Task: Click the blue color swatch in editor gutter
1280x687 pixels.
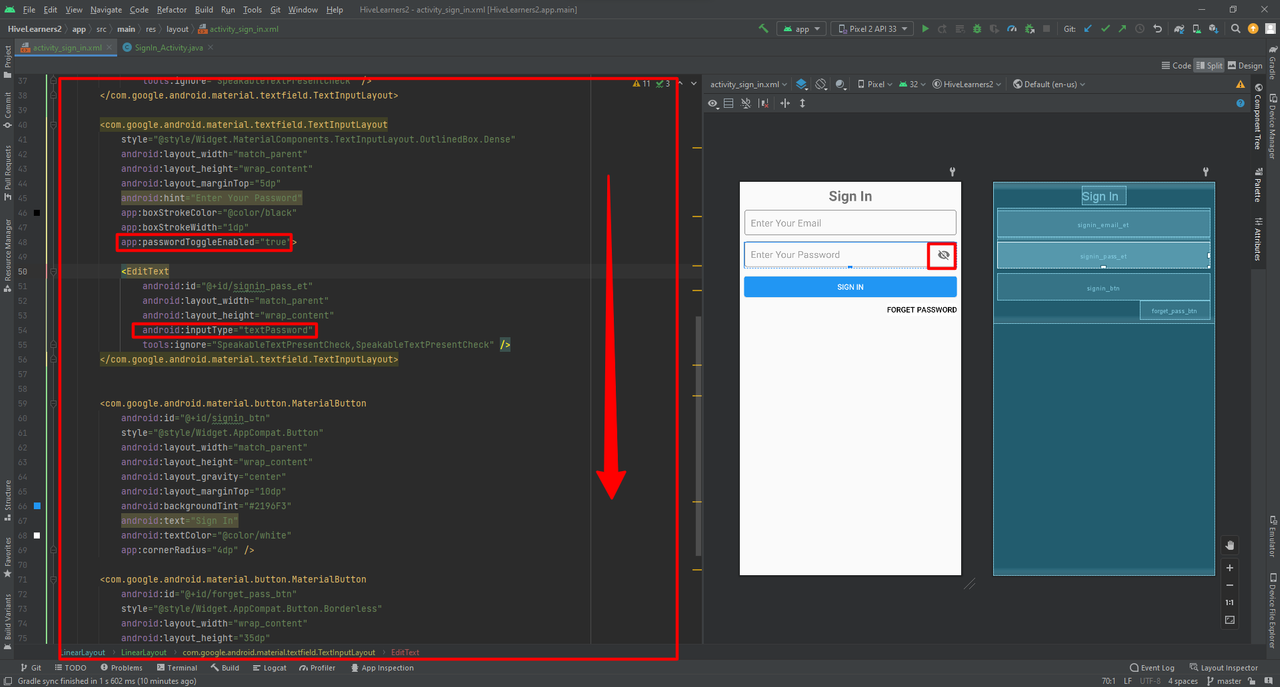Action: (37, 506)
